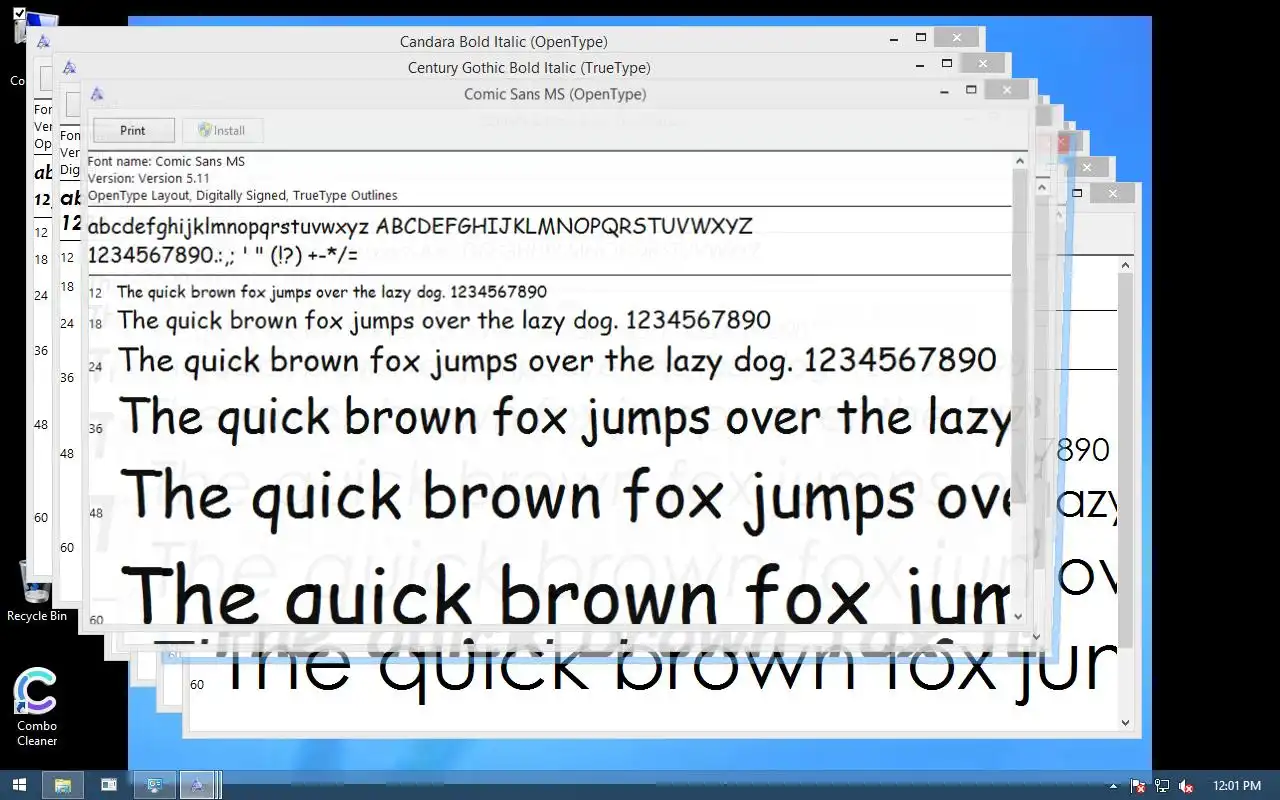The width and height of the screenshot is (1280, 800).
Task: Click the Font Viewer taskbar button
Action: click(198, 785)
